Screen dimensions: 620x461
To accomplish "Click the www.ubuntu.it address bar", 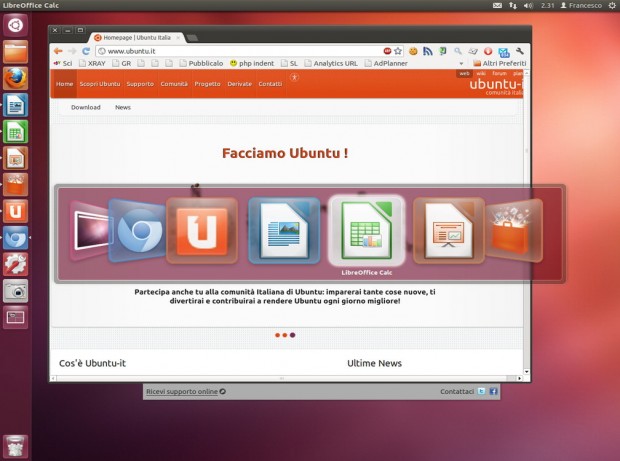I will pos(244,51).
